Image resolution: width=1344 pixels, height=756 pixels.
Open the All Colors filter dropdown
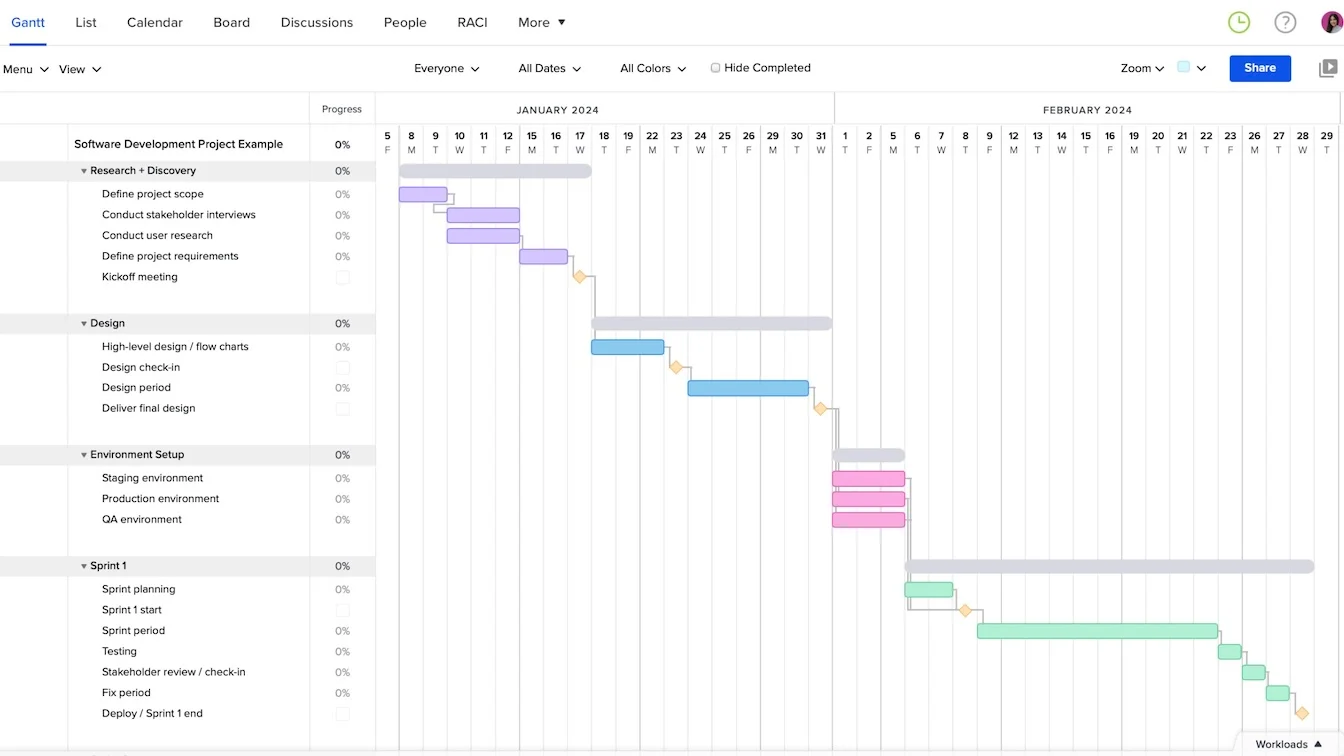[x=651, y=68]
